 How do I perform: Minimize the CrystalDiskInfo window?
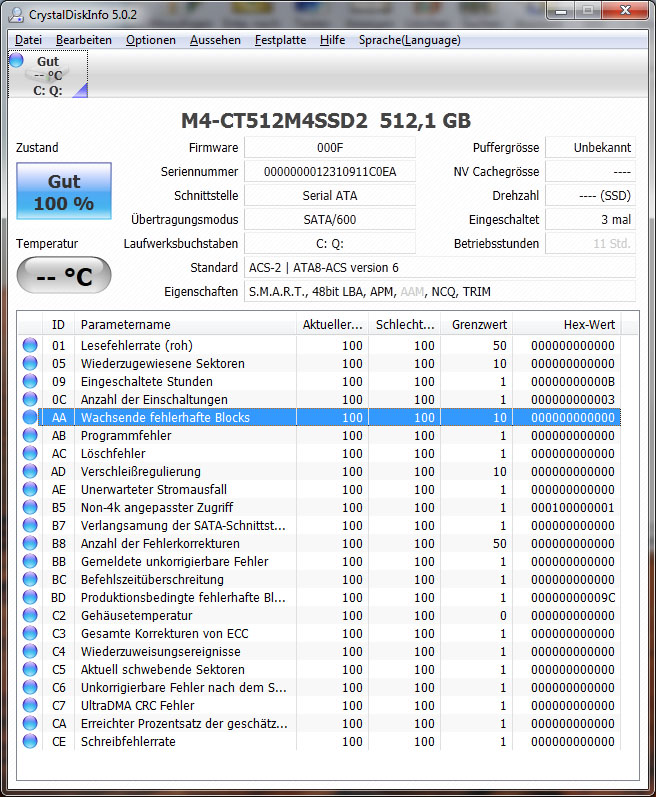pyautogui.click(x=561, y=11)
